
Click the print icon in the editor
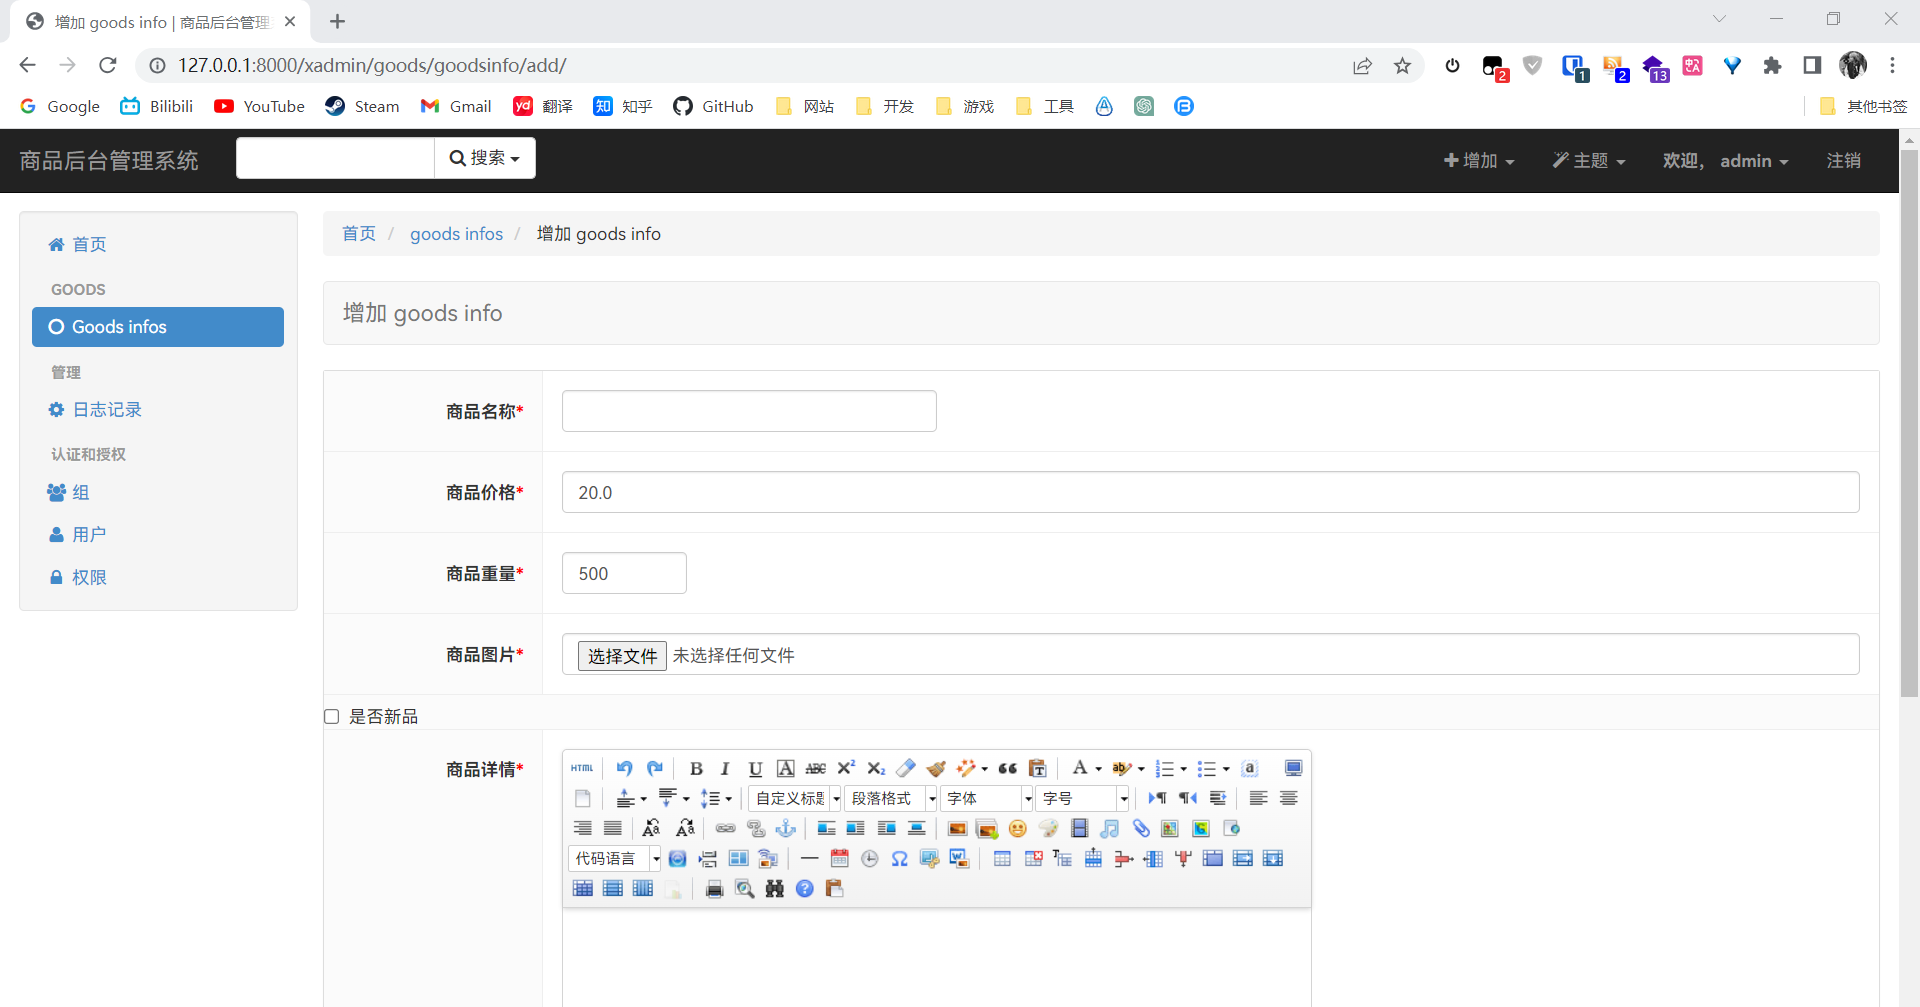click(x=714, y=888)
